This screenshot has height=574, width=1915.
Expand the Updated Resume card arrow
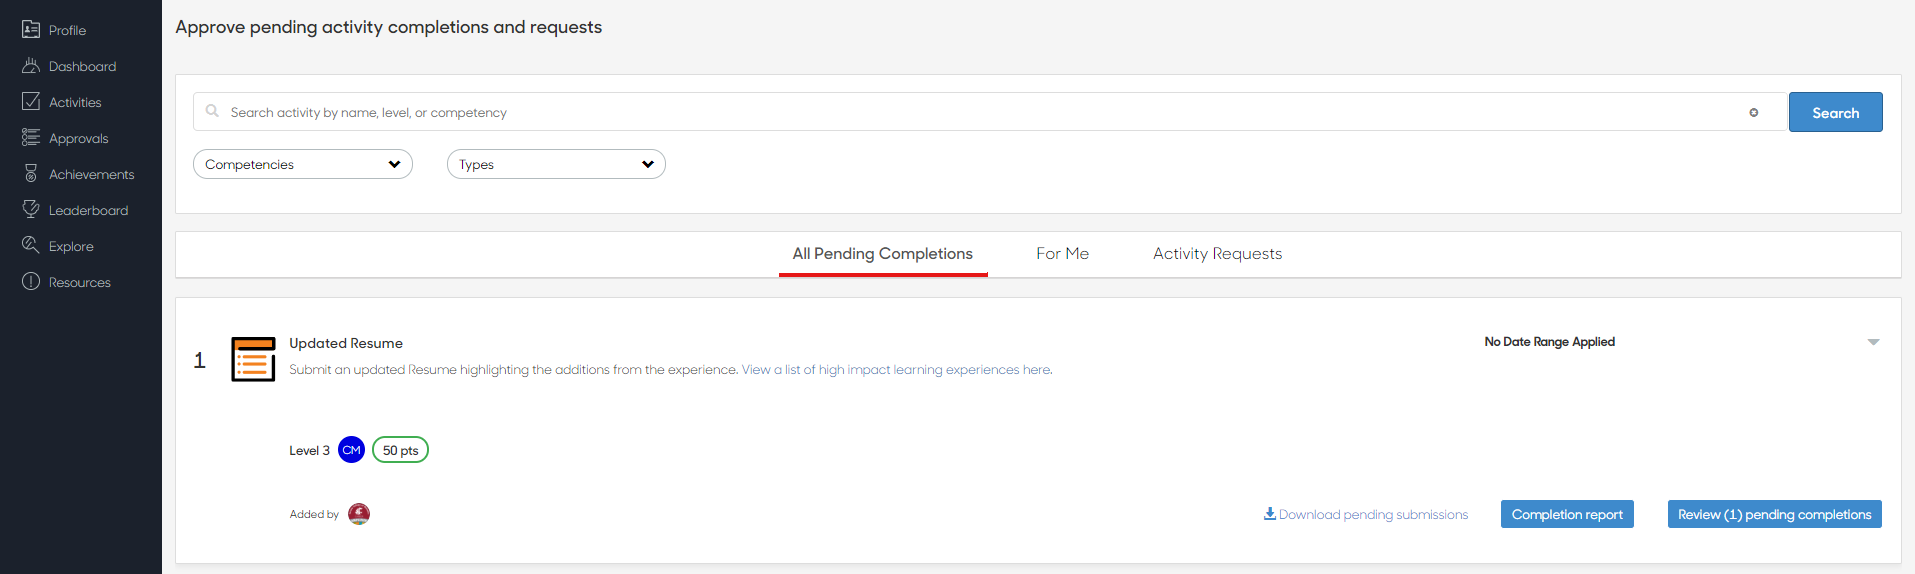pyautogui.click(x=1873, y=342)
